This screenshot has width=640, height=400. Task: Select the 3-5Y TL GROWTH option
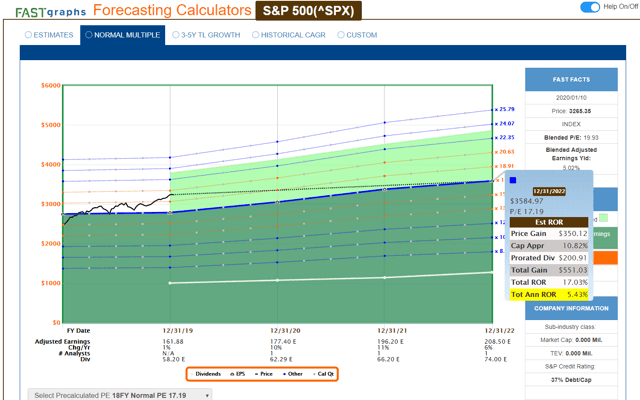[x=206, y=35]
